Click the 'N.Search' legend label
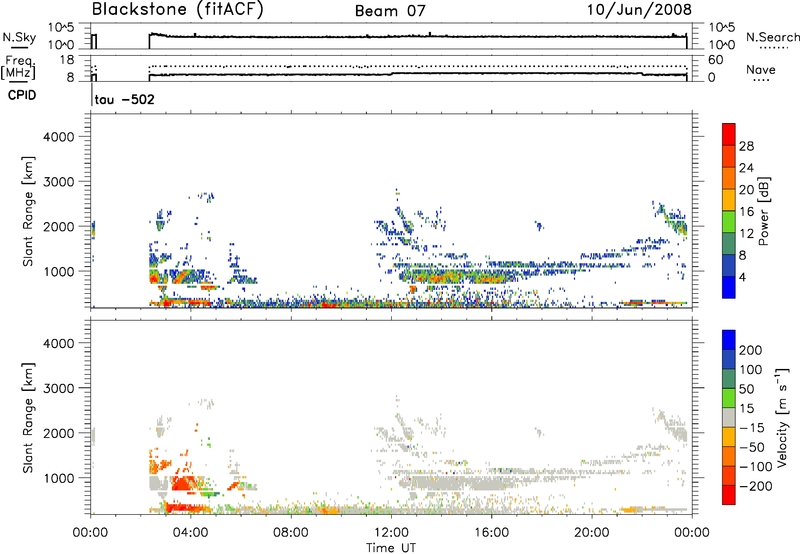 coord(772,37)
